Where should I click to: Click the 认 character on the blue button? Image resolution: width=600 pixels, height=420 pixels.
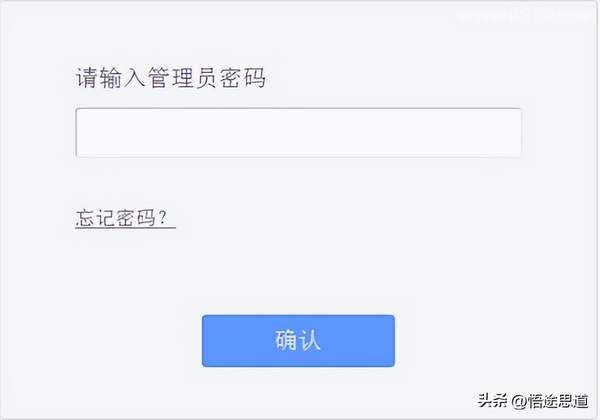coord(310,340)
